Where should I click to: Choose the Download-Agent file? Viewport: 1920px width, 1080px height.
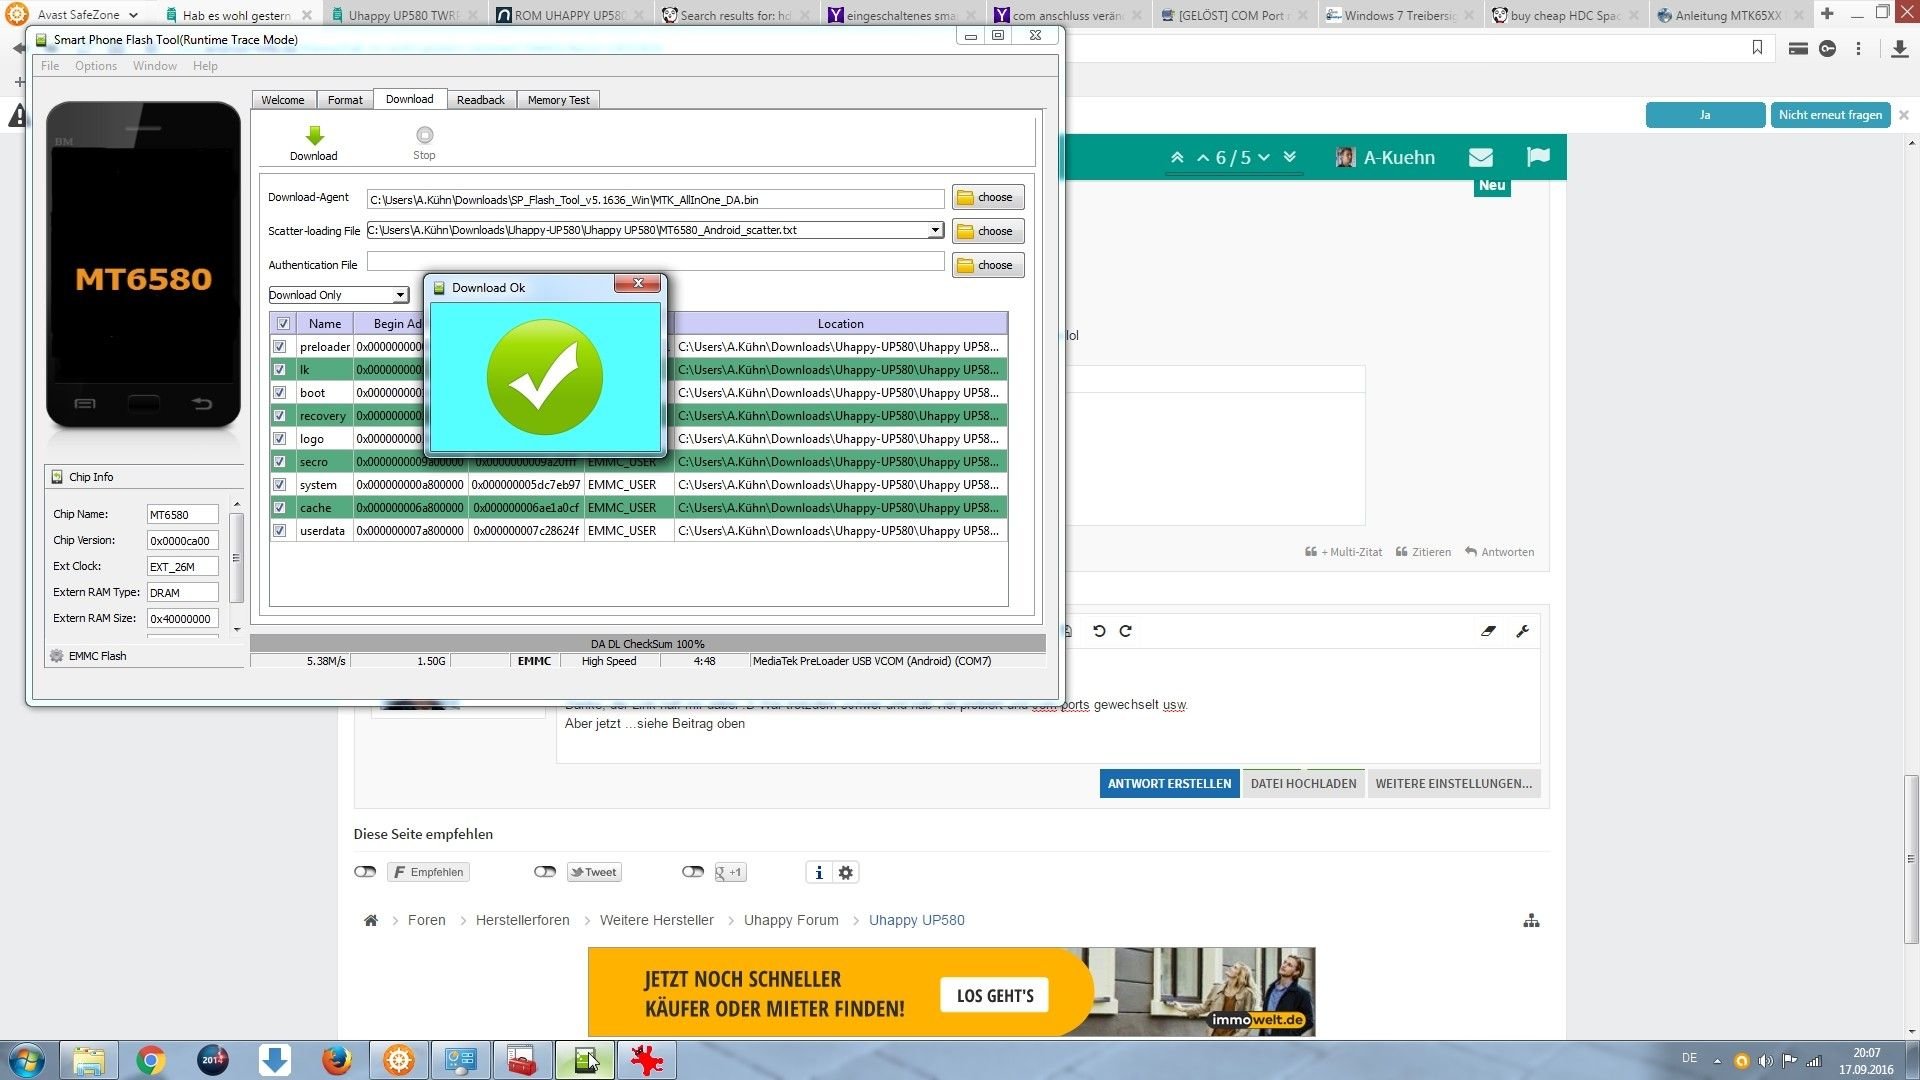987,197
